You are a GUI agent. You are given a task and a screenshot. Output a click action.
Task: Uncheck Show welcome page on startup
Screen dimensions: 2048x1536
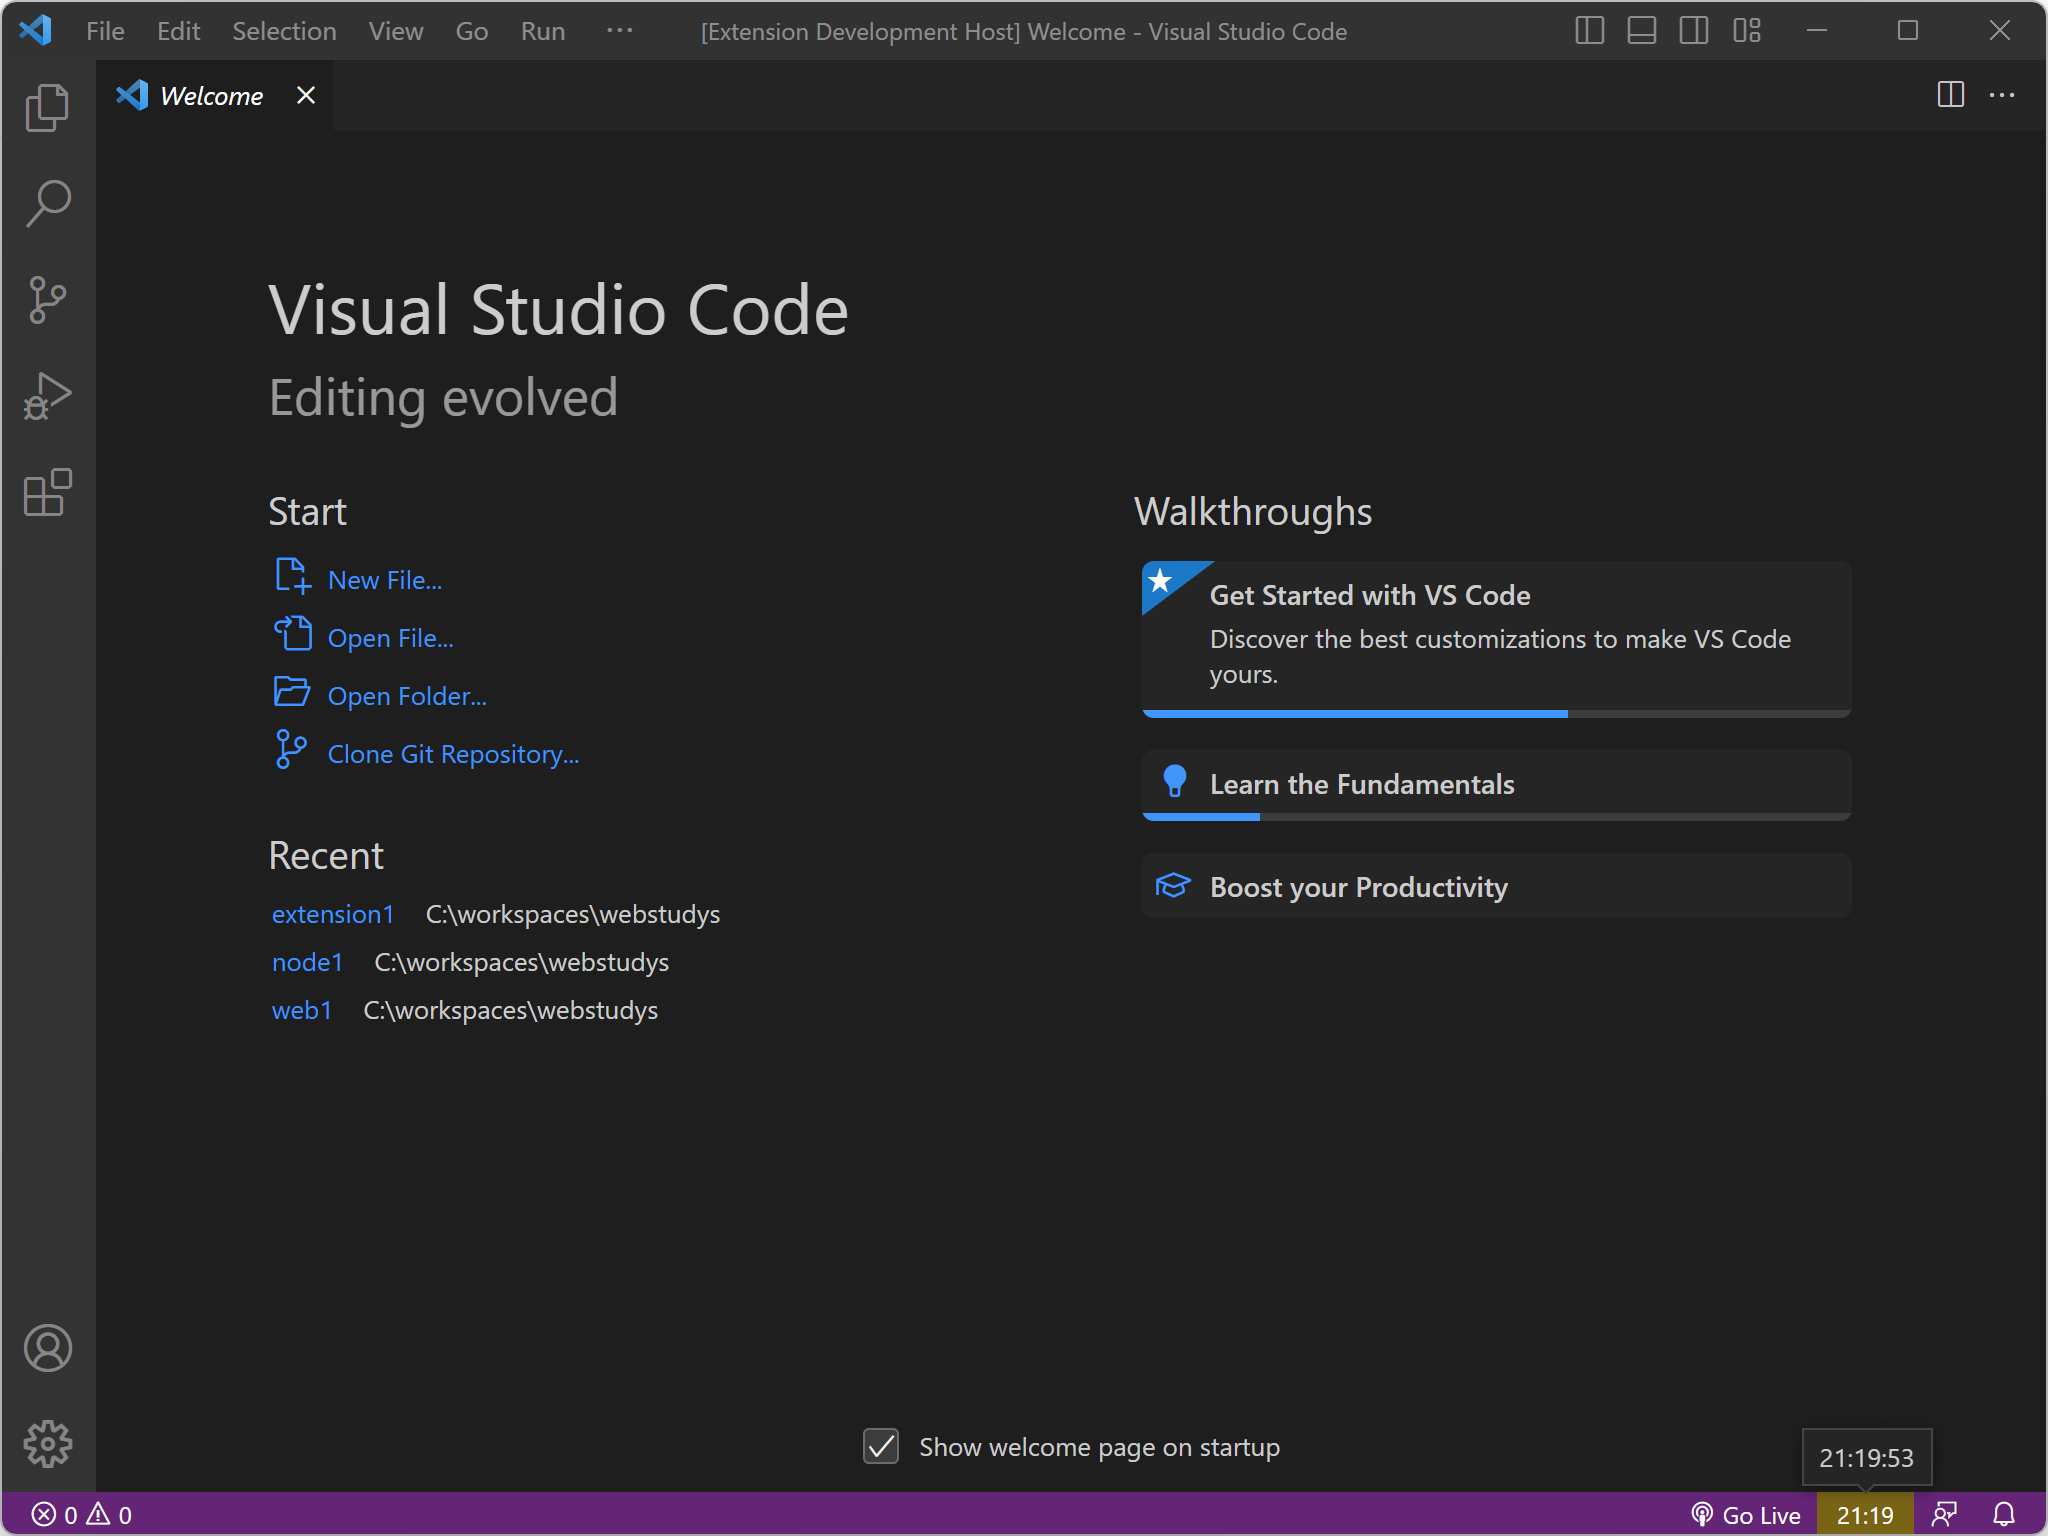pos(881,1446)
